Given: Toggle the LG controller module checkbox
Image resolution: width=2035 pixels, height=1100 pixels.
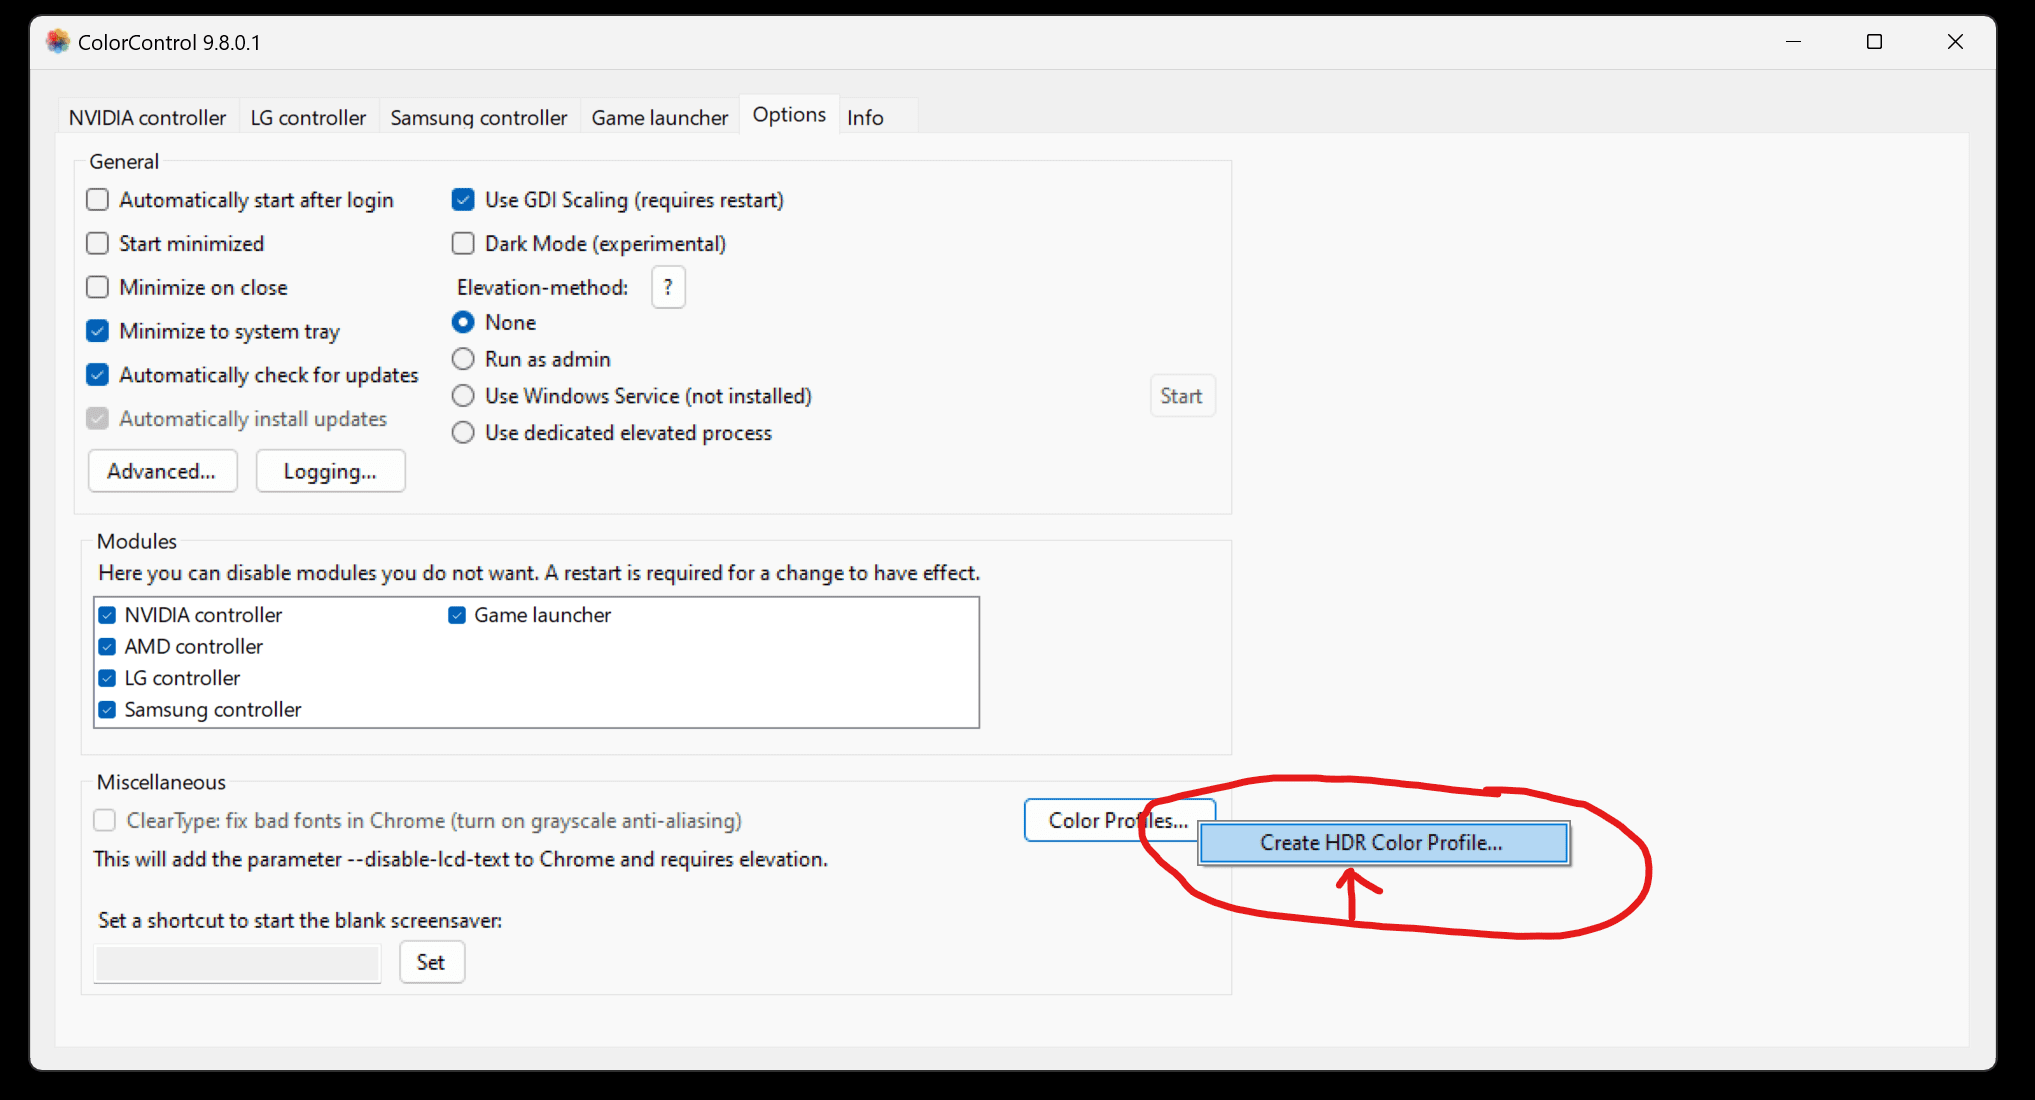Looking at the screenshot, I should click(107, 678).
